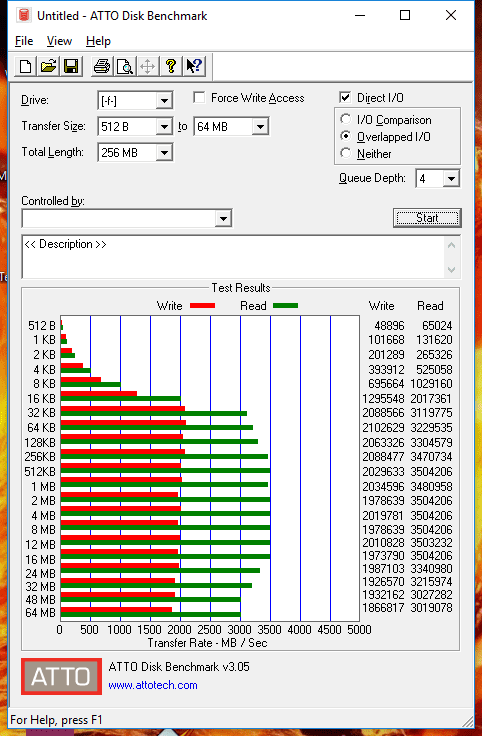Viewport: 482px width, 736px height.
Task: Click the window resize grip in status bar
Action: click(467, 722)
